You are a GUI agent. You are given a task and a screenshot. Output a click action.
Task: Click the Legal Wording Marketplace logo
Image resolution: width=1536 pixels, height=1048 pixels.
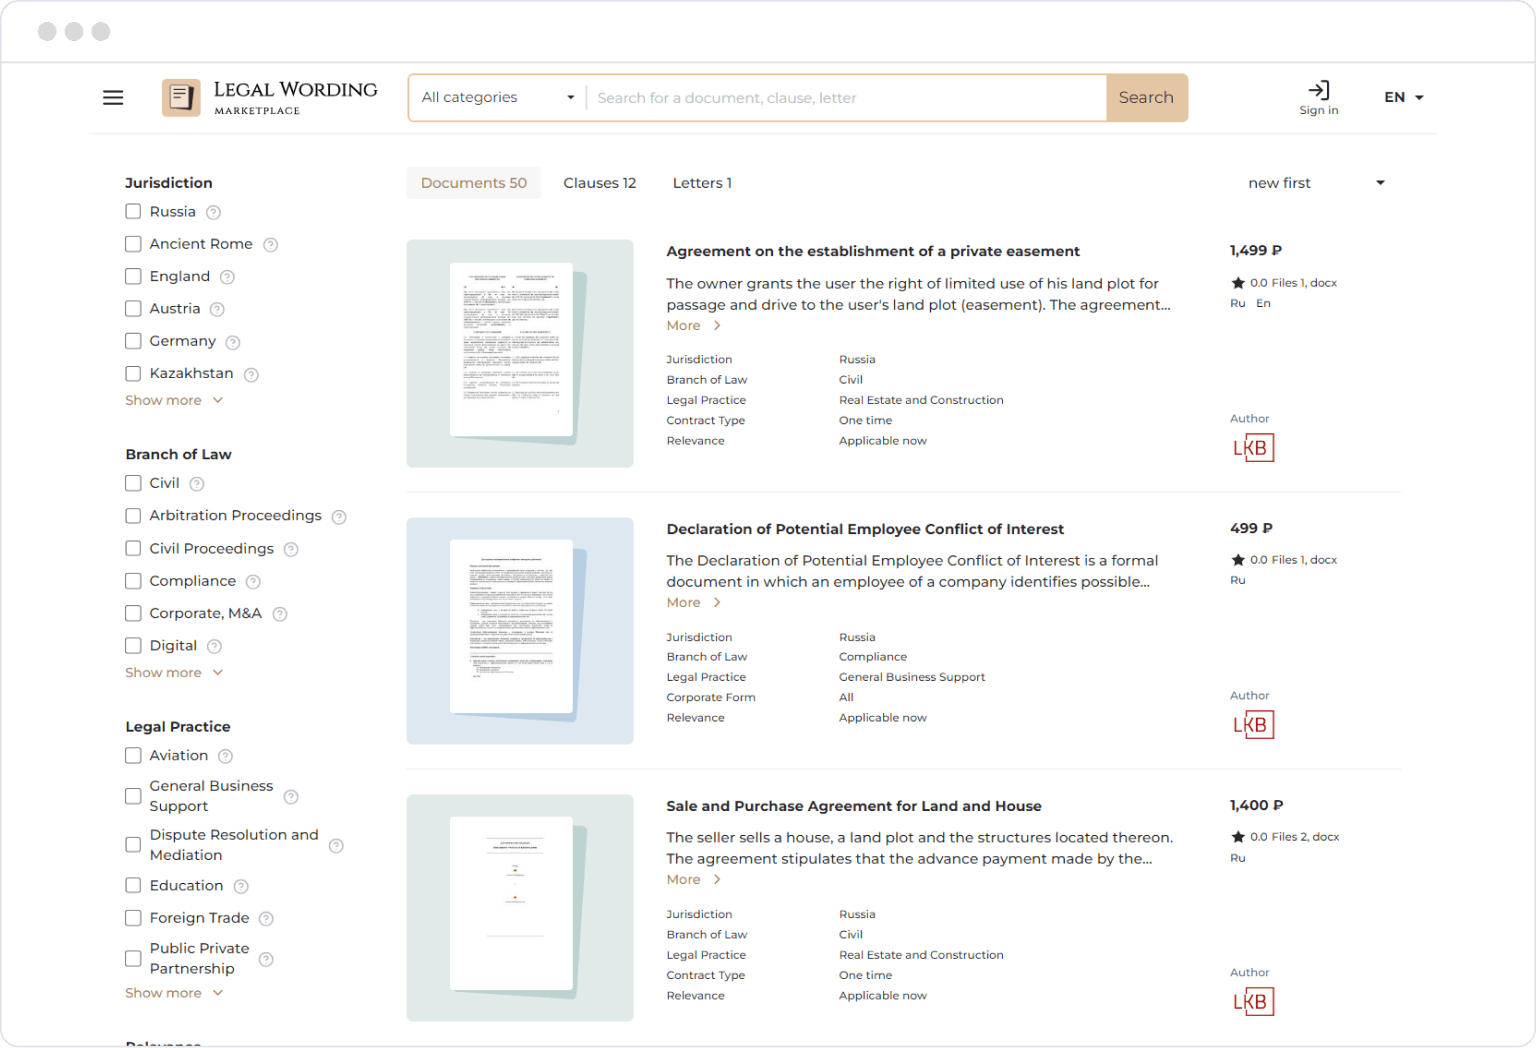(270, 98)
